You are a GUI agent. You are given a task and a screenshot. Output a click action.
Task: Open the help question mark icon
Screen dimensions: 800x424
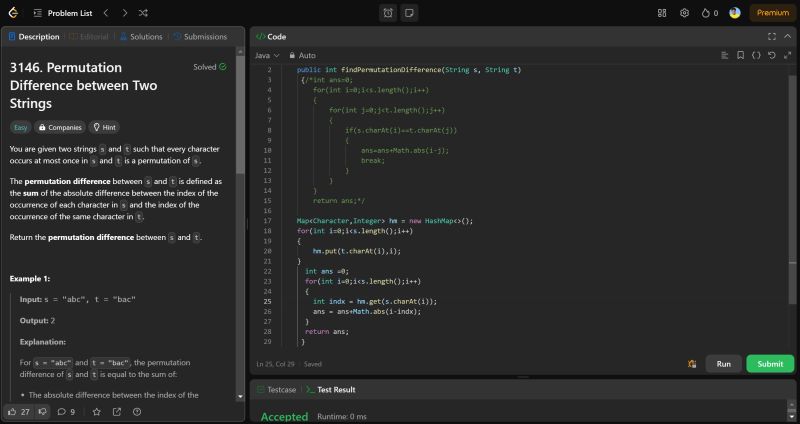(137, 412)
